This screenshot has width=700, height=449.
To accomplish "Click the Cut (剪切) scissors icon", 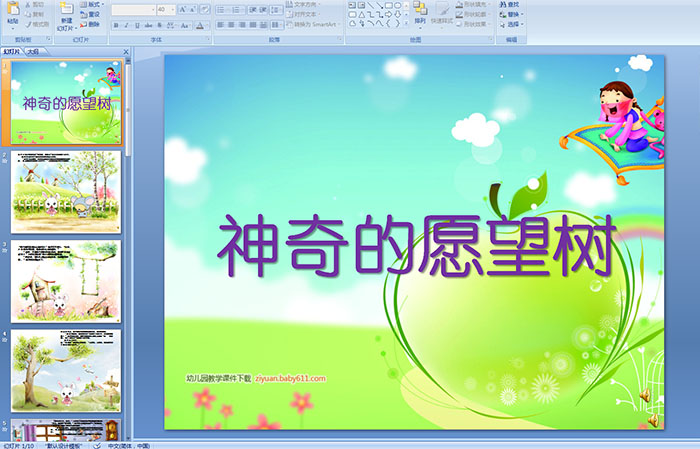I will point(29,5).
